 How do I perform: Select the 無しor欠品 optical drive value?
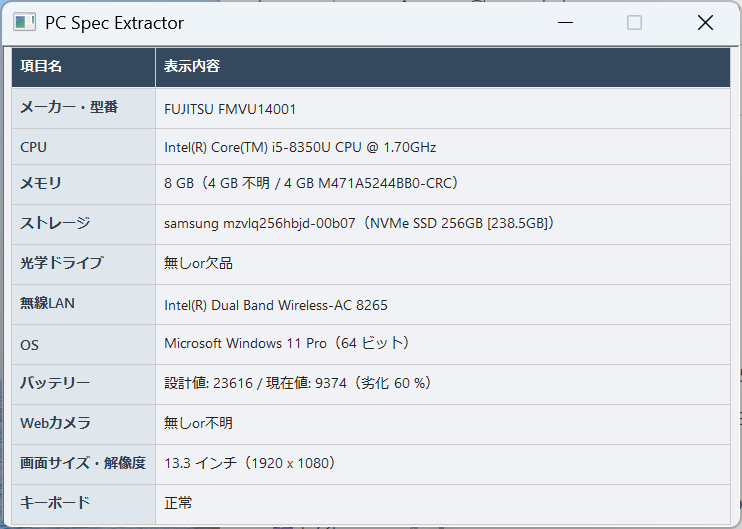[198, 263]
